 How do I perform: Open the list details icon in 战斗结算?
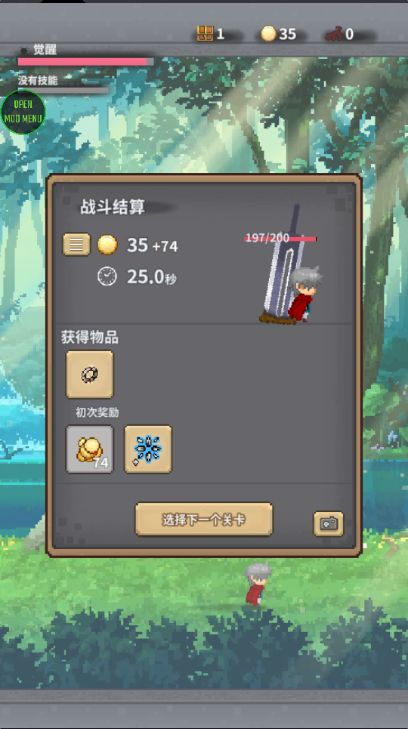click(77, 245)
